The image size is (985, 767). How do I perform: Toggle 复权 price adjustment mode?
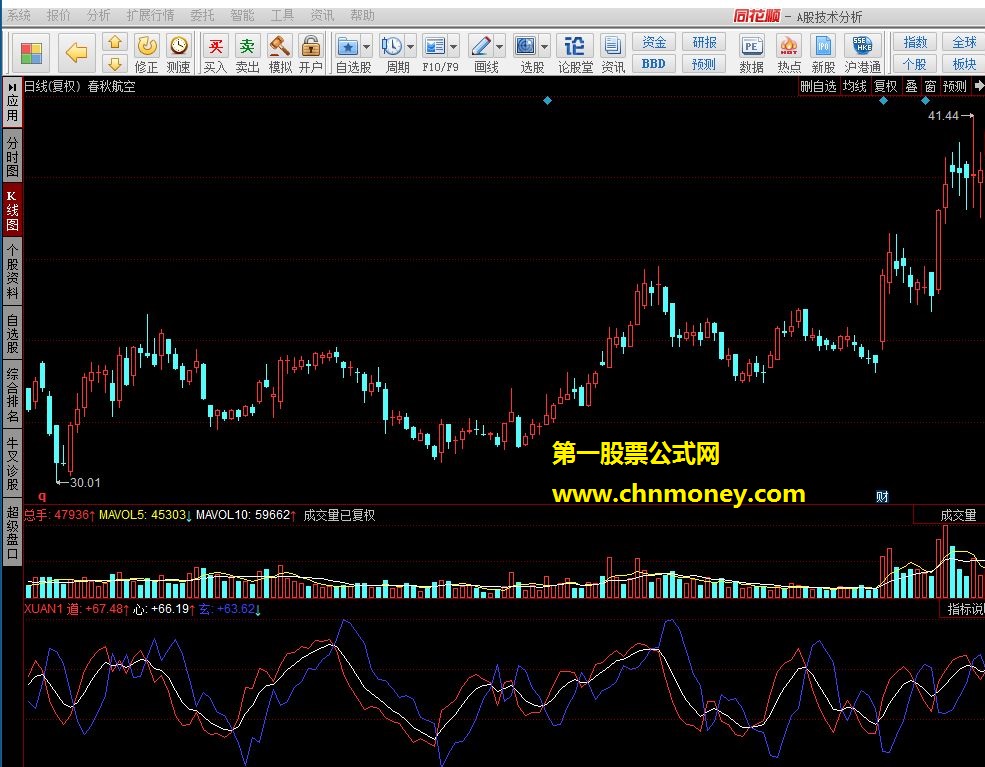click(x=885, y=86)
